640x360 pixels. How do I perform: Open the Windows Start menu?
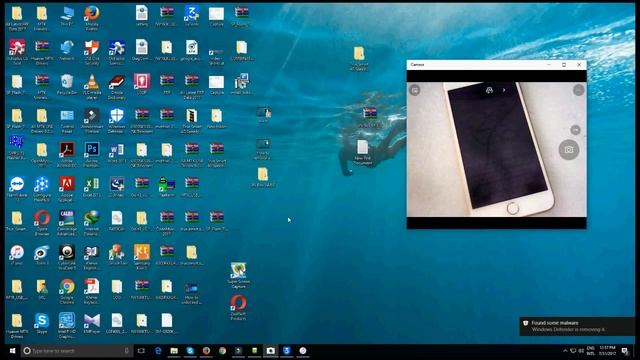click(x=12, y=351)
